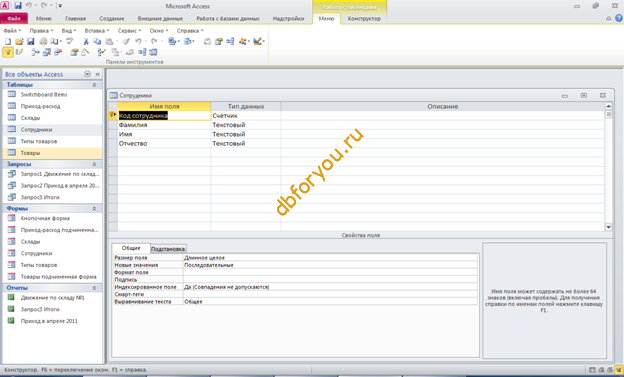The height and width of the screenshot is (377, 624).
Task: Click the scroll down arrow of field grid
Action: pyautogui.click(x=608, y=227)
